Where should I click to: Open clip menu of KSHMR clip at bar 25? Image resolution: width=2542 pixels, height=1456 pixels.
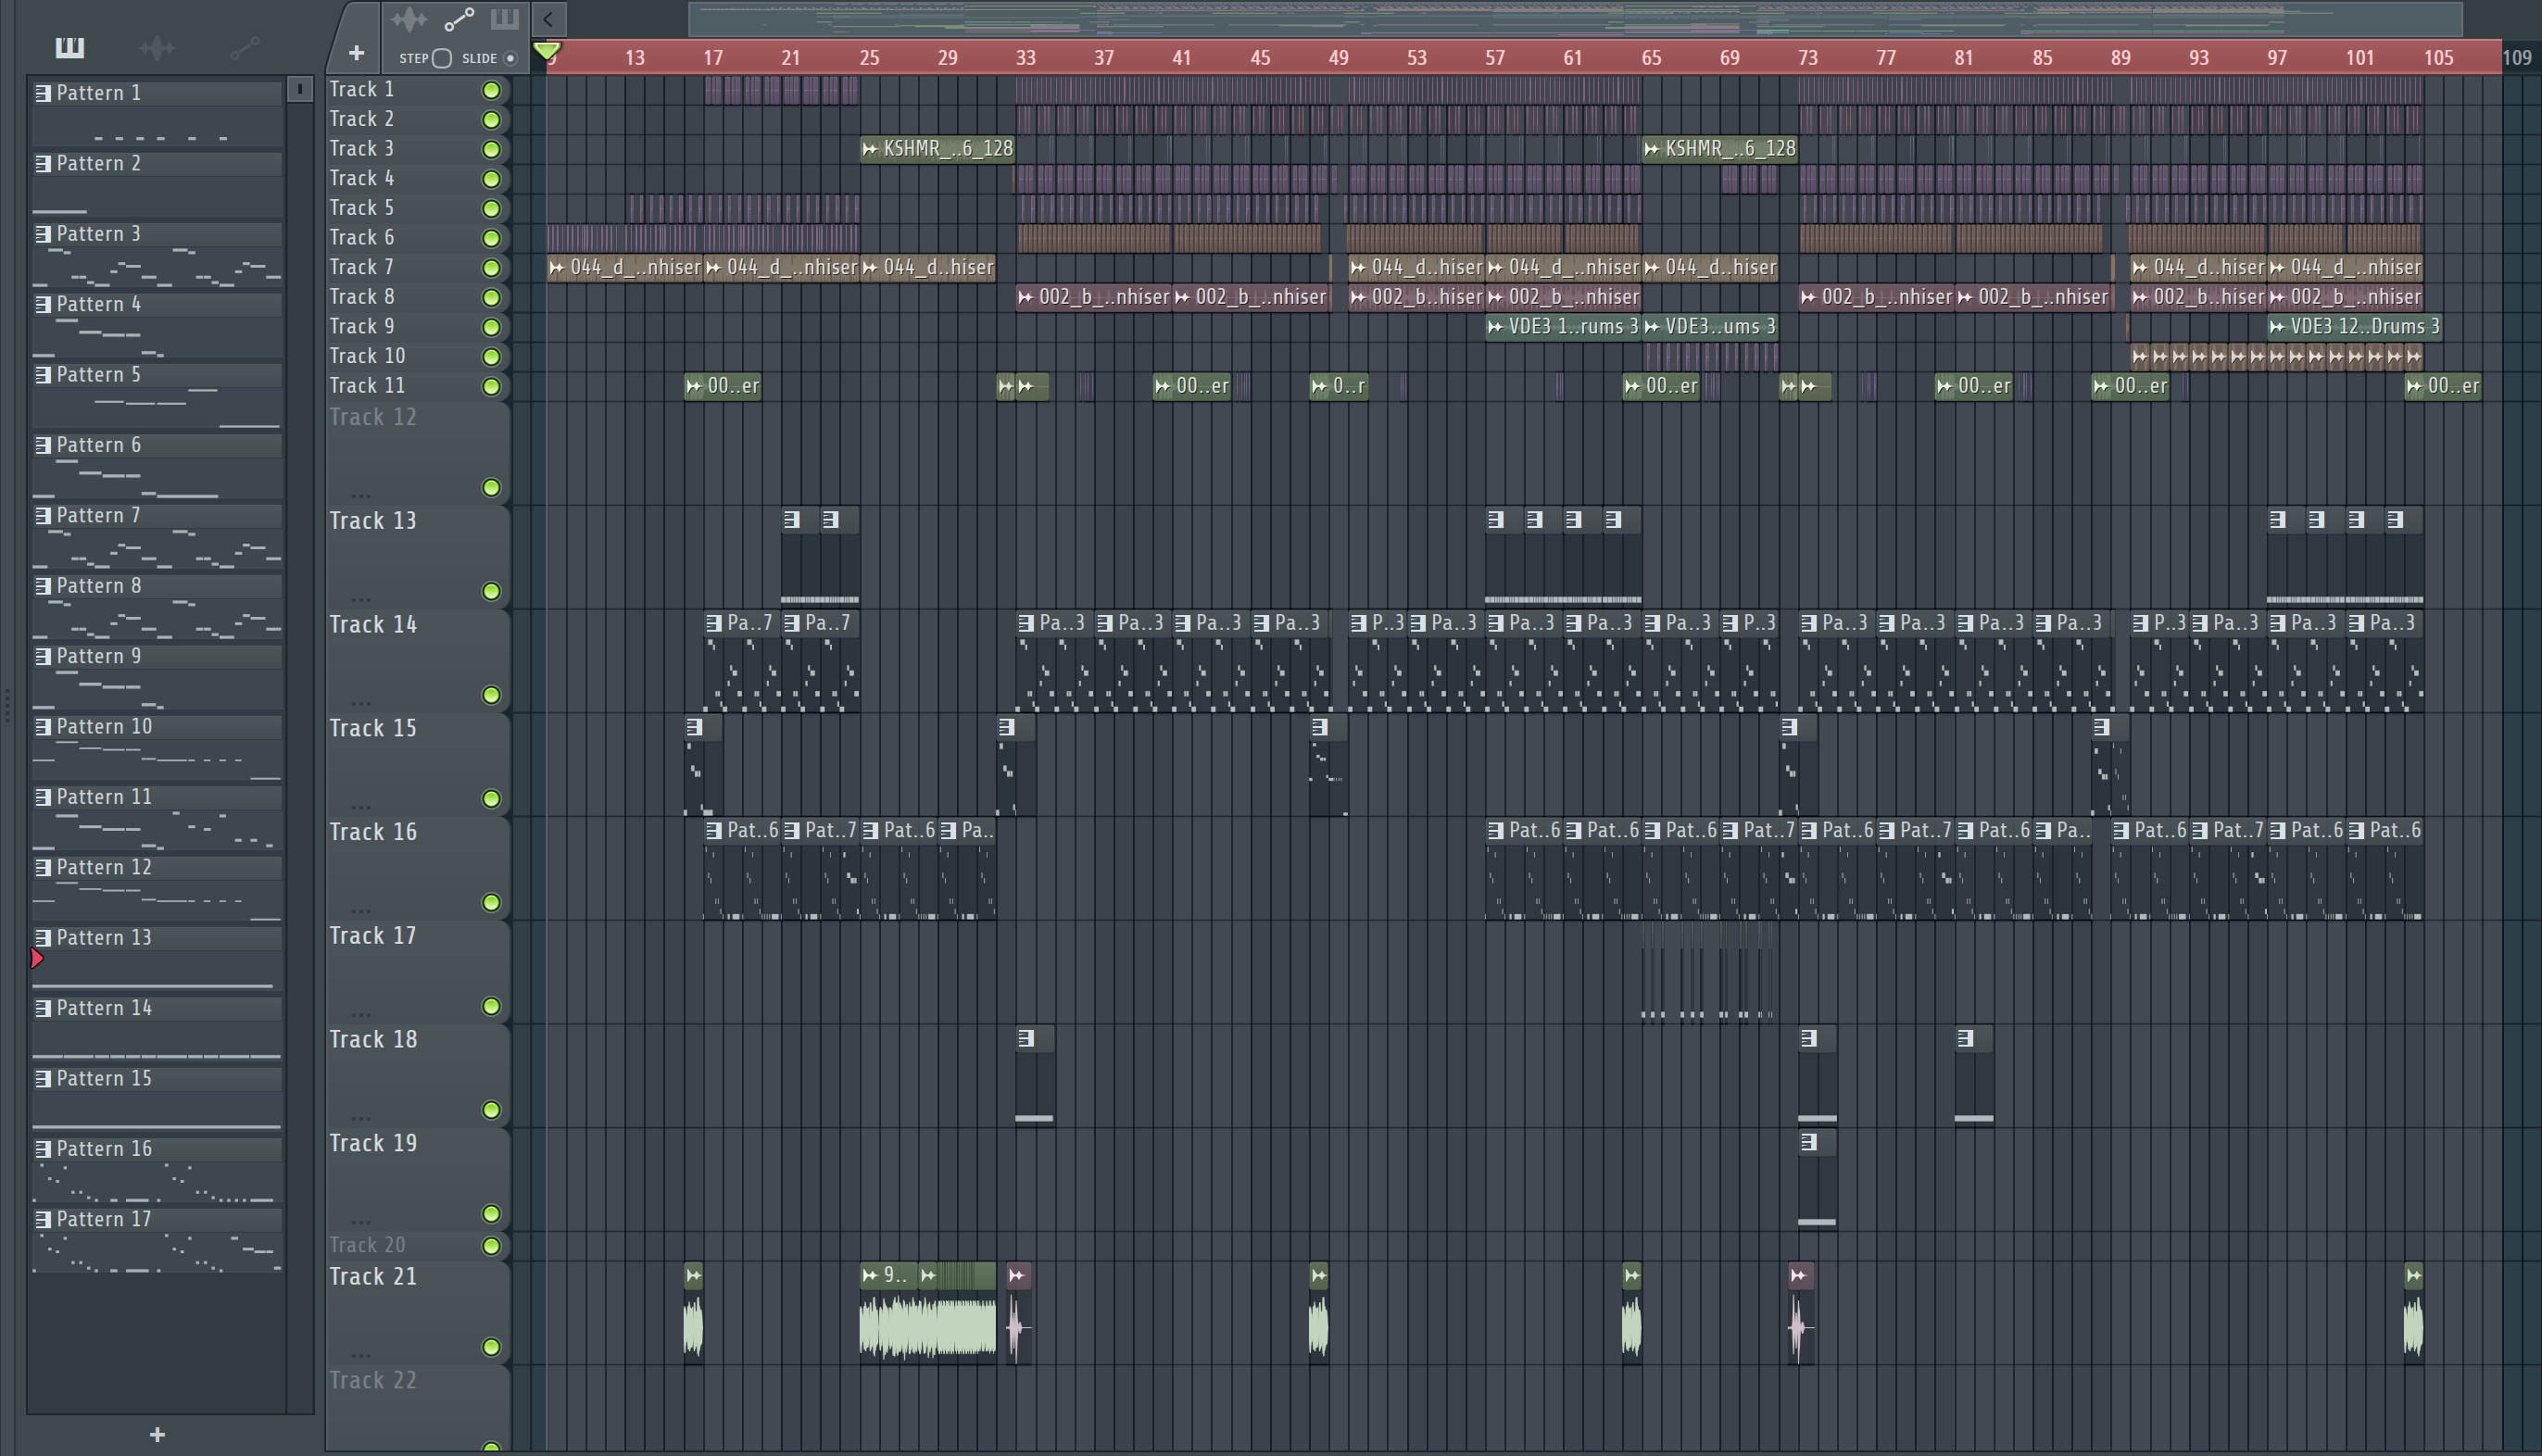[x=870, y=149]
